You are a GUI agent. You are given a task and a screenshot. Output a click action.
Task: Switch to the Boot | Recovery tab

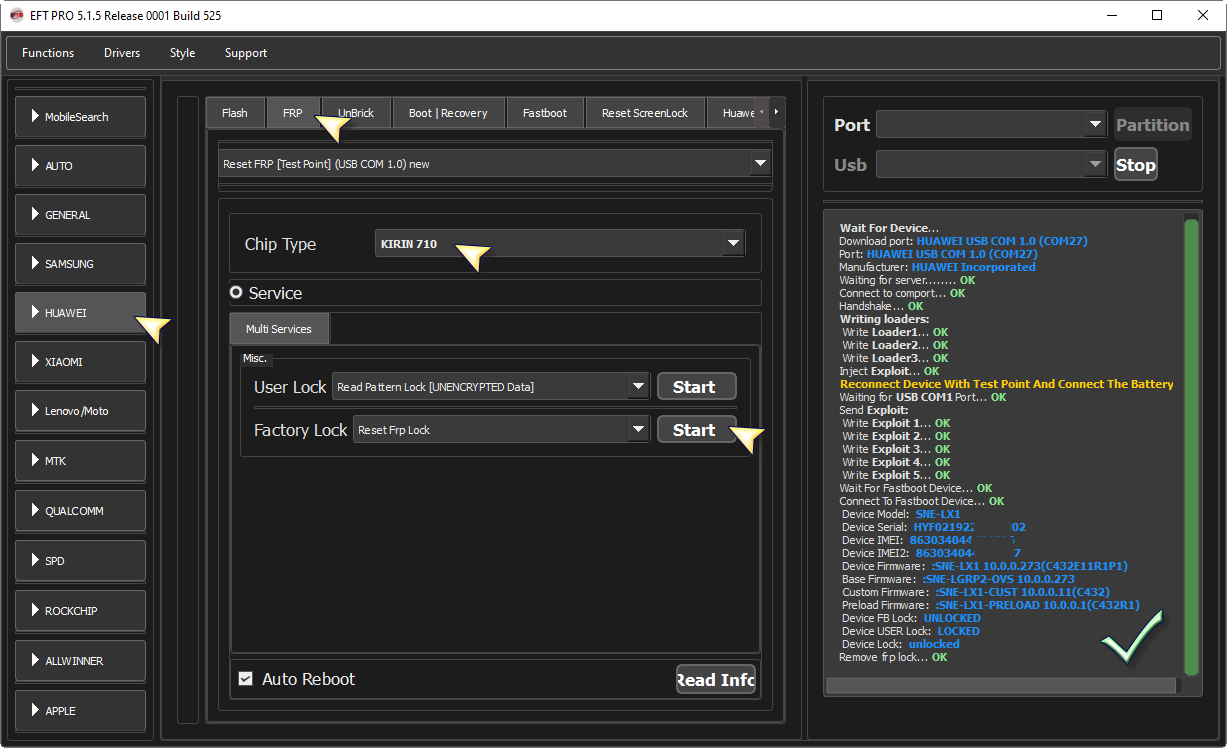click(x=448, y=113)
